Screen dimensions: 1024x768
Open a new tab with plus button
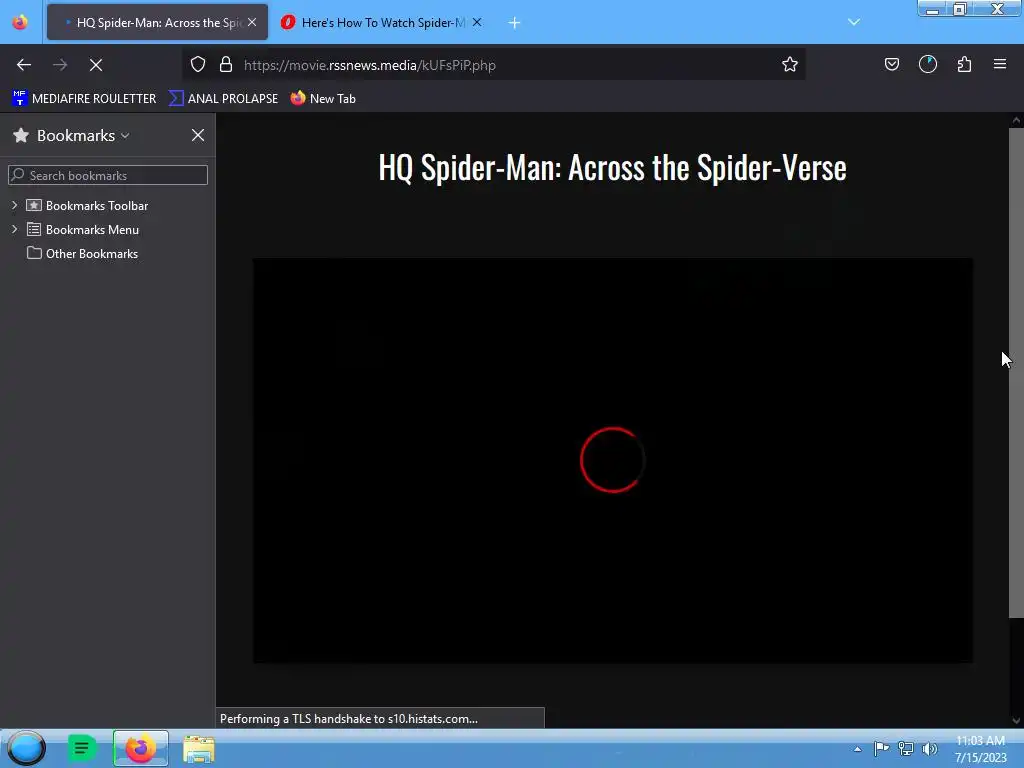515,23
